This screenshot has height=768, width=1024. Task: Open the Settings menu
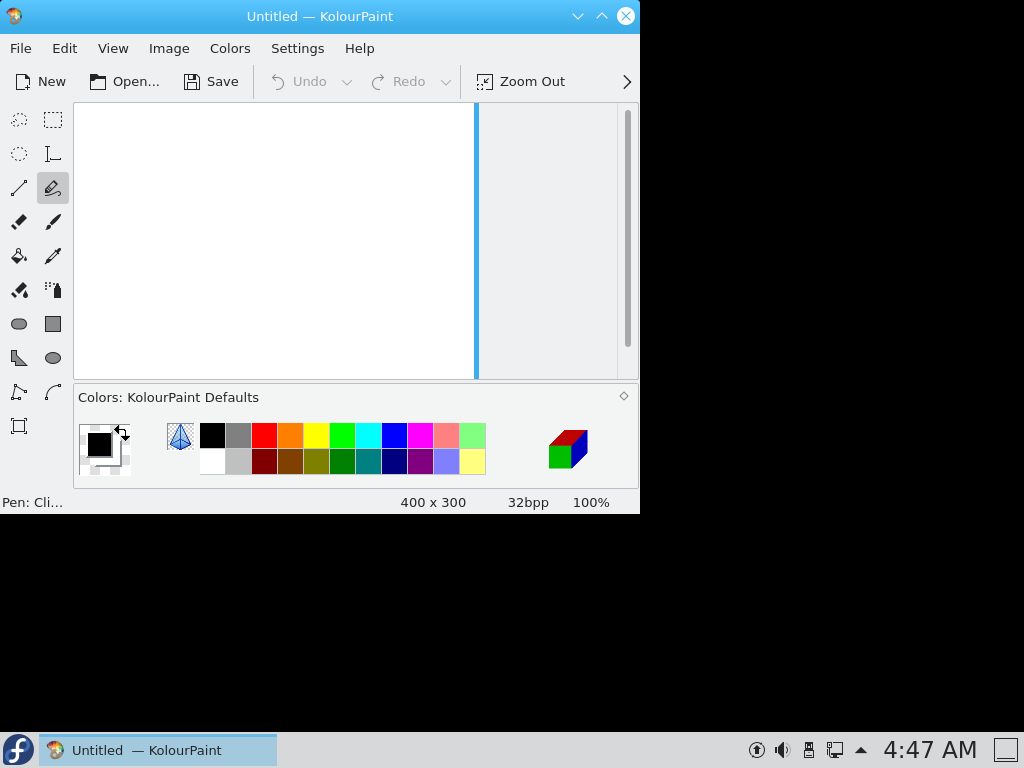298,48
